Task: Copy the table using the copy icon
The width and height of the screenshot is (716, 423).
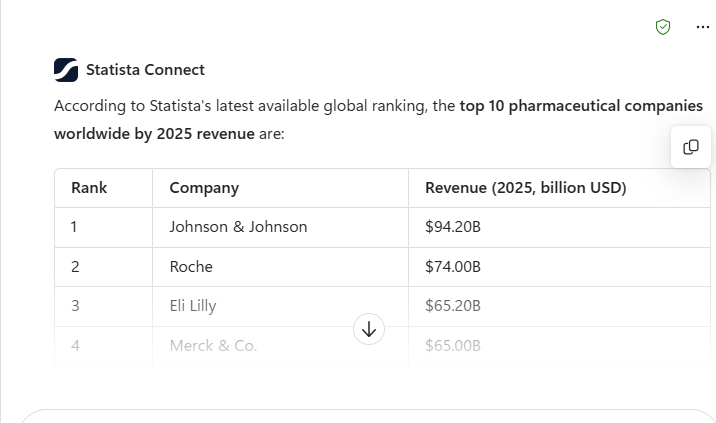Action: tap(690, 147)
